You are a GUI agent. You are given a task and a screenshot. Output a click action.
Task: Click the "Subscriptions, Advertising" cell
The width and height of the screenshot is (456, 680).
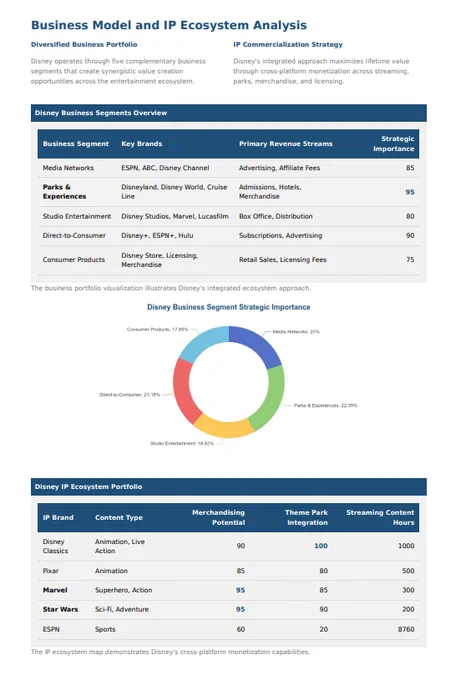280,235
